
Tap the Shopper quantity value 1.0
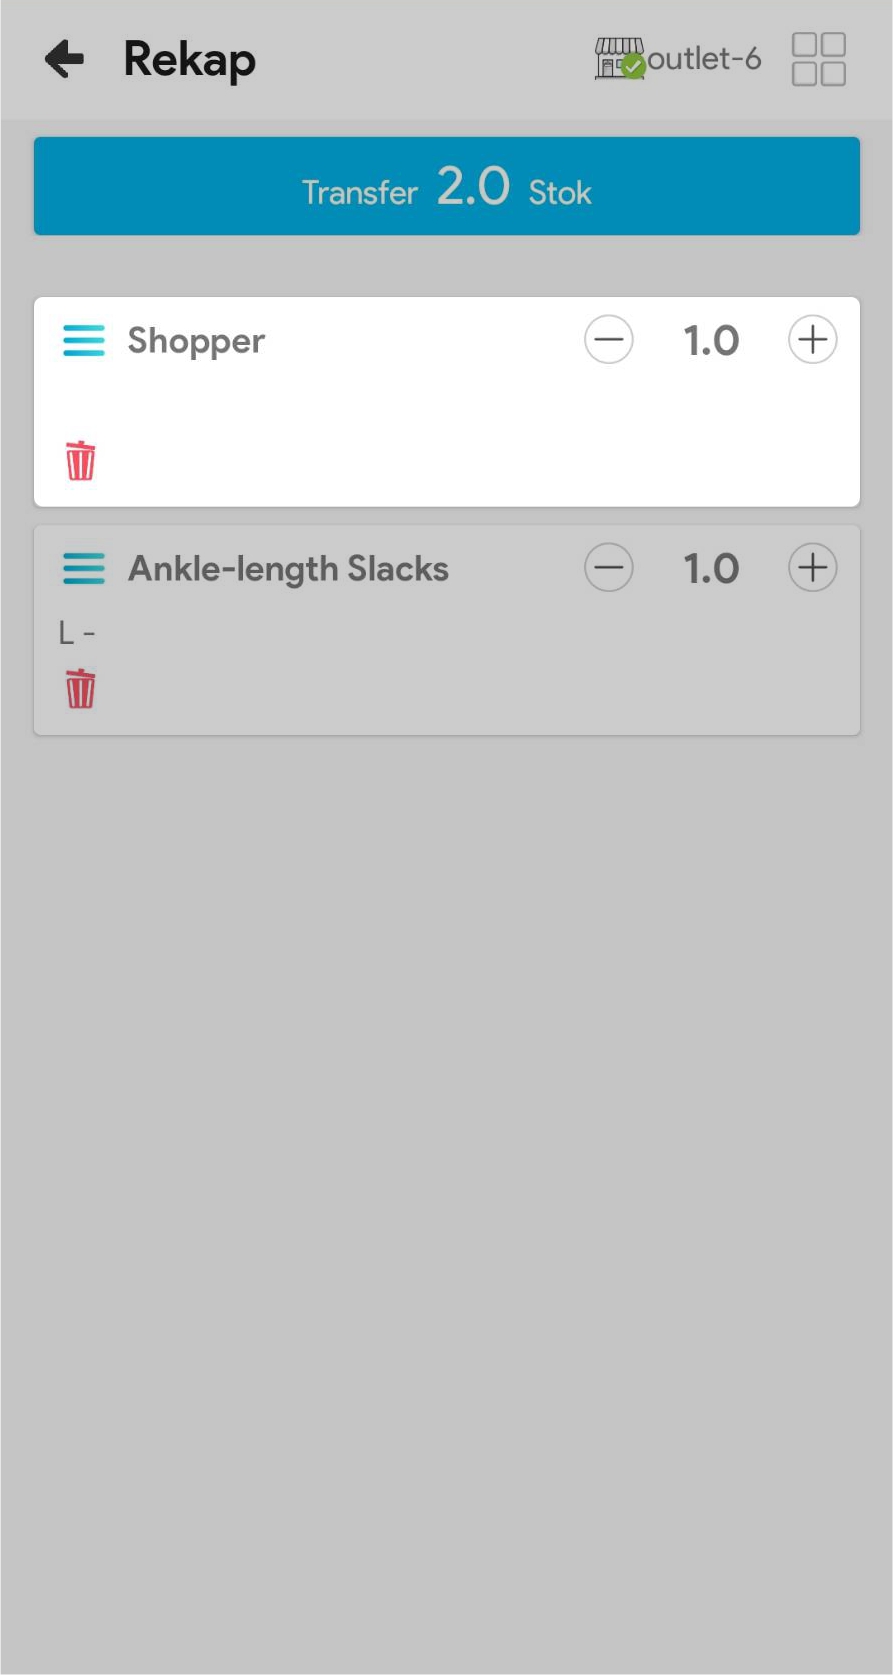711,341
